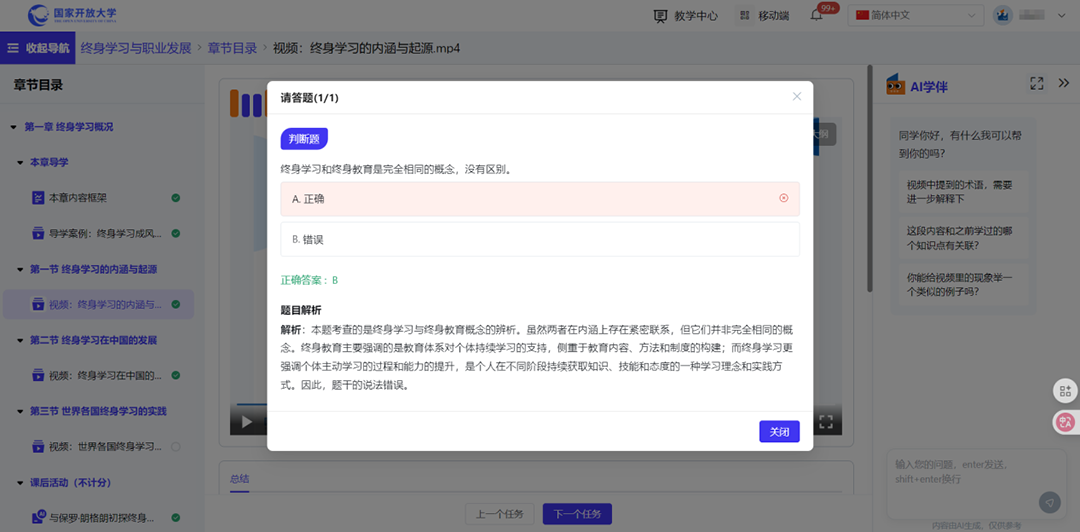Click completion checkmark for 本章内容框架
1080x532 pixels.
coord(176,198)
